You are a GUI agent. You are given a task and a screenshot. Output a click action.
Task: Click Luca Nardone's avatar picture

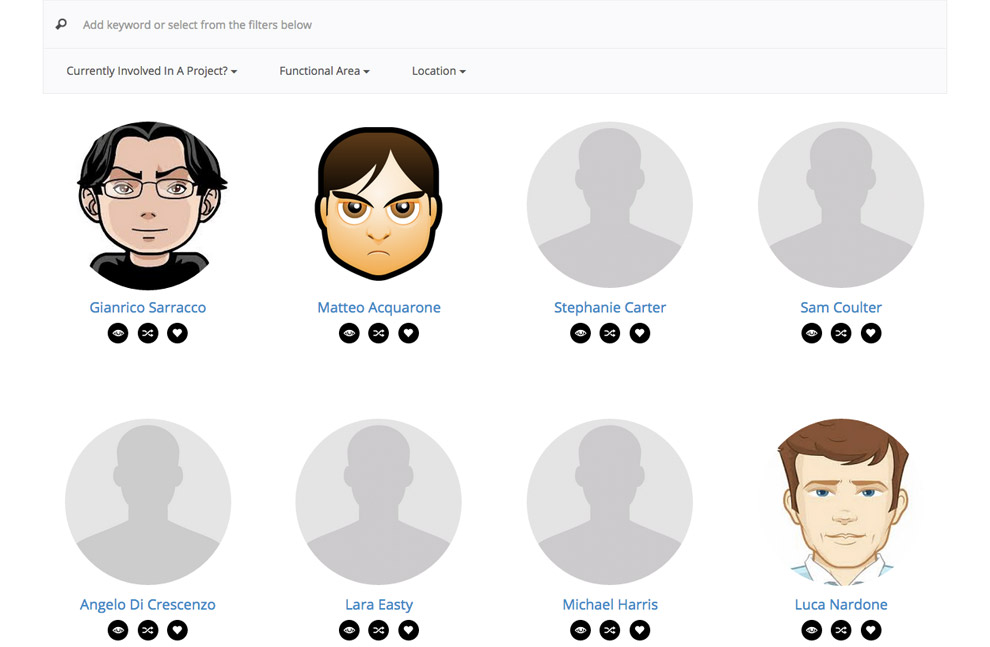(x=843, y=502)
